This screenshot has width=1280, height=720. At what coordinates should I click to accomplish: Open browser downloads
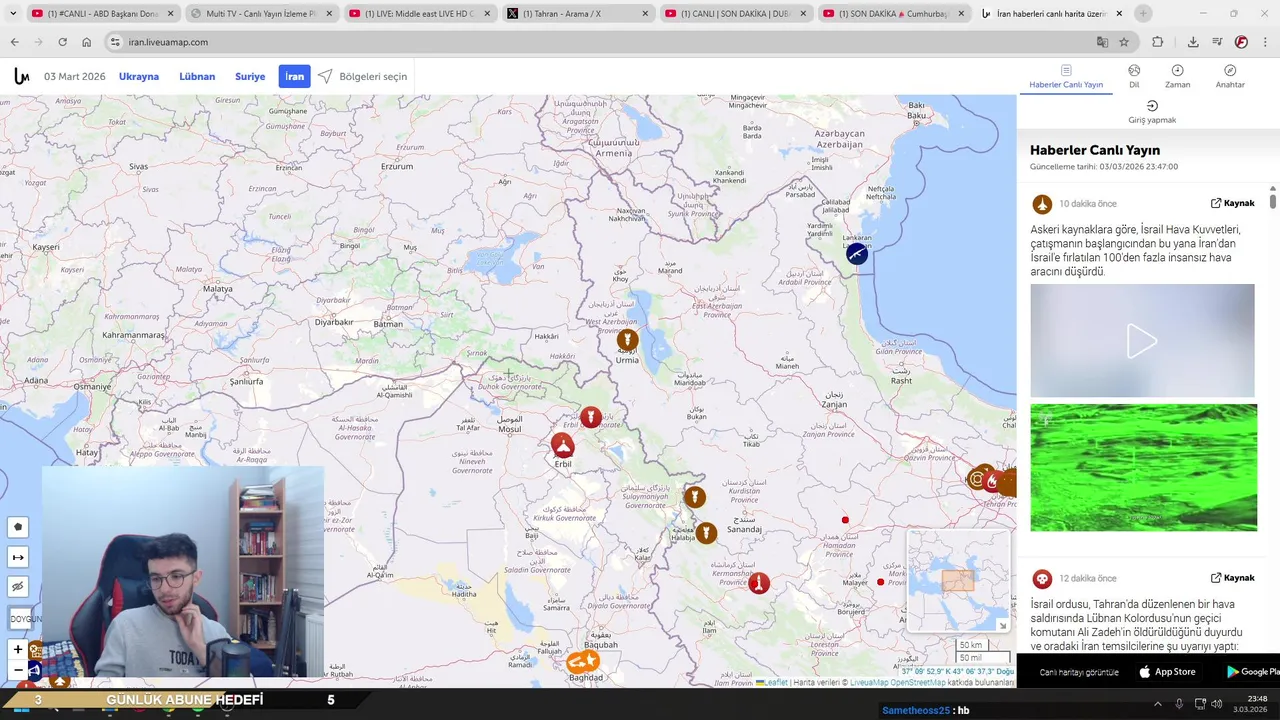1193,42
